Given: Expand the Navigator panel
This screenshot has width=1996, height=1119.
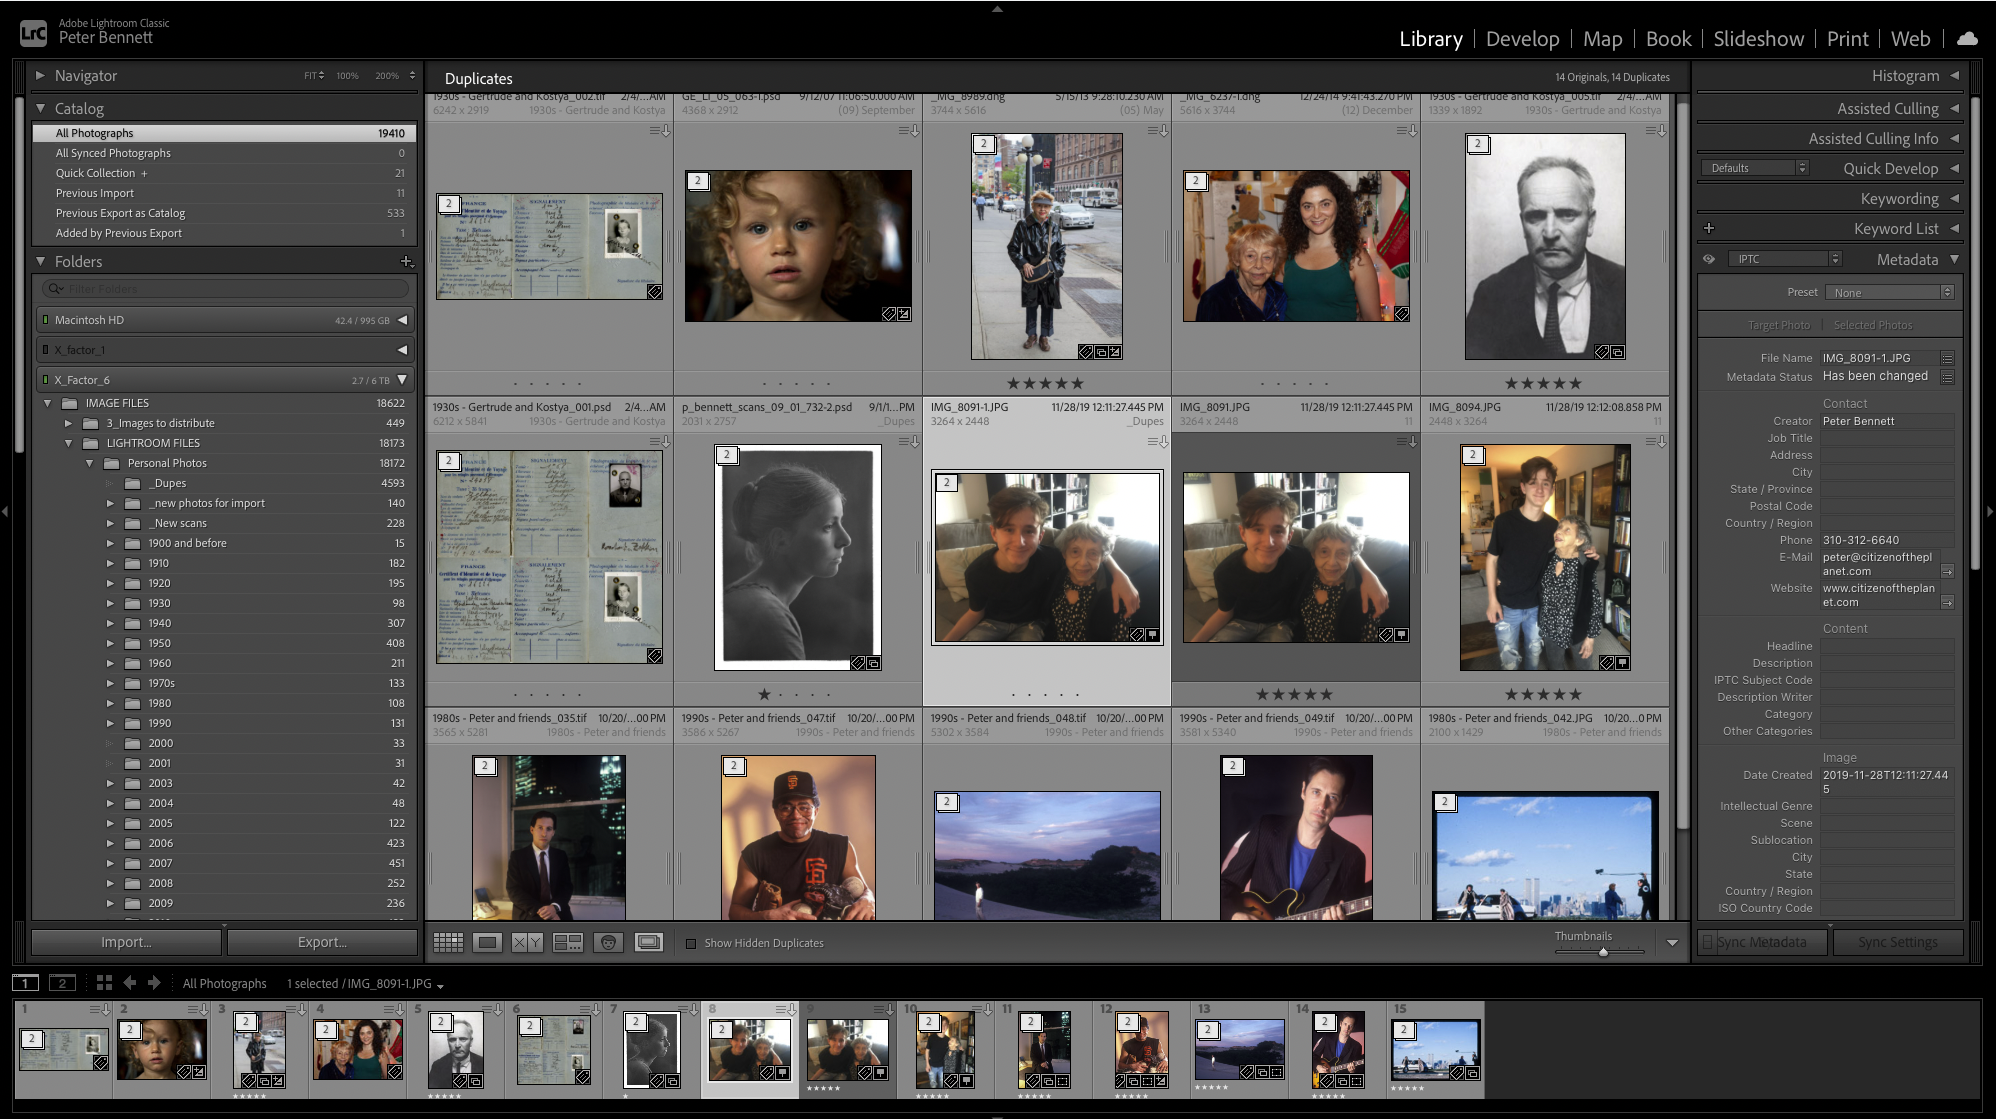Looking at the screenshot, I should coord(41,75).
